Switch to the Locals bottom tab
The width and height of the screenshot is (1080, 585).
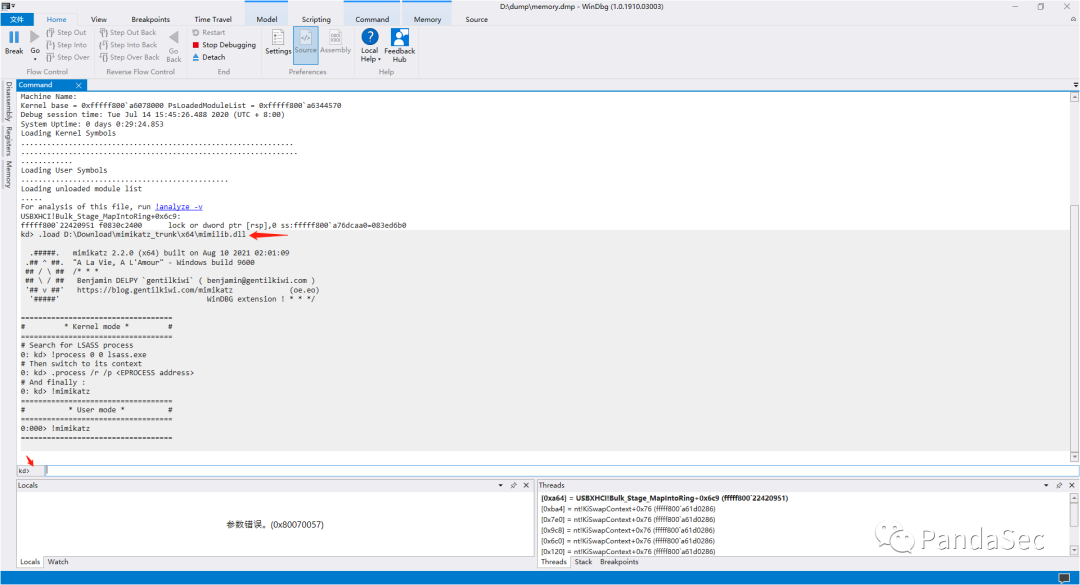30,562
